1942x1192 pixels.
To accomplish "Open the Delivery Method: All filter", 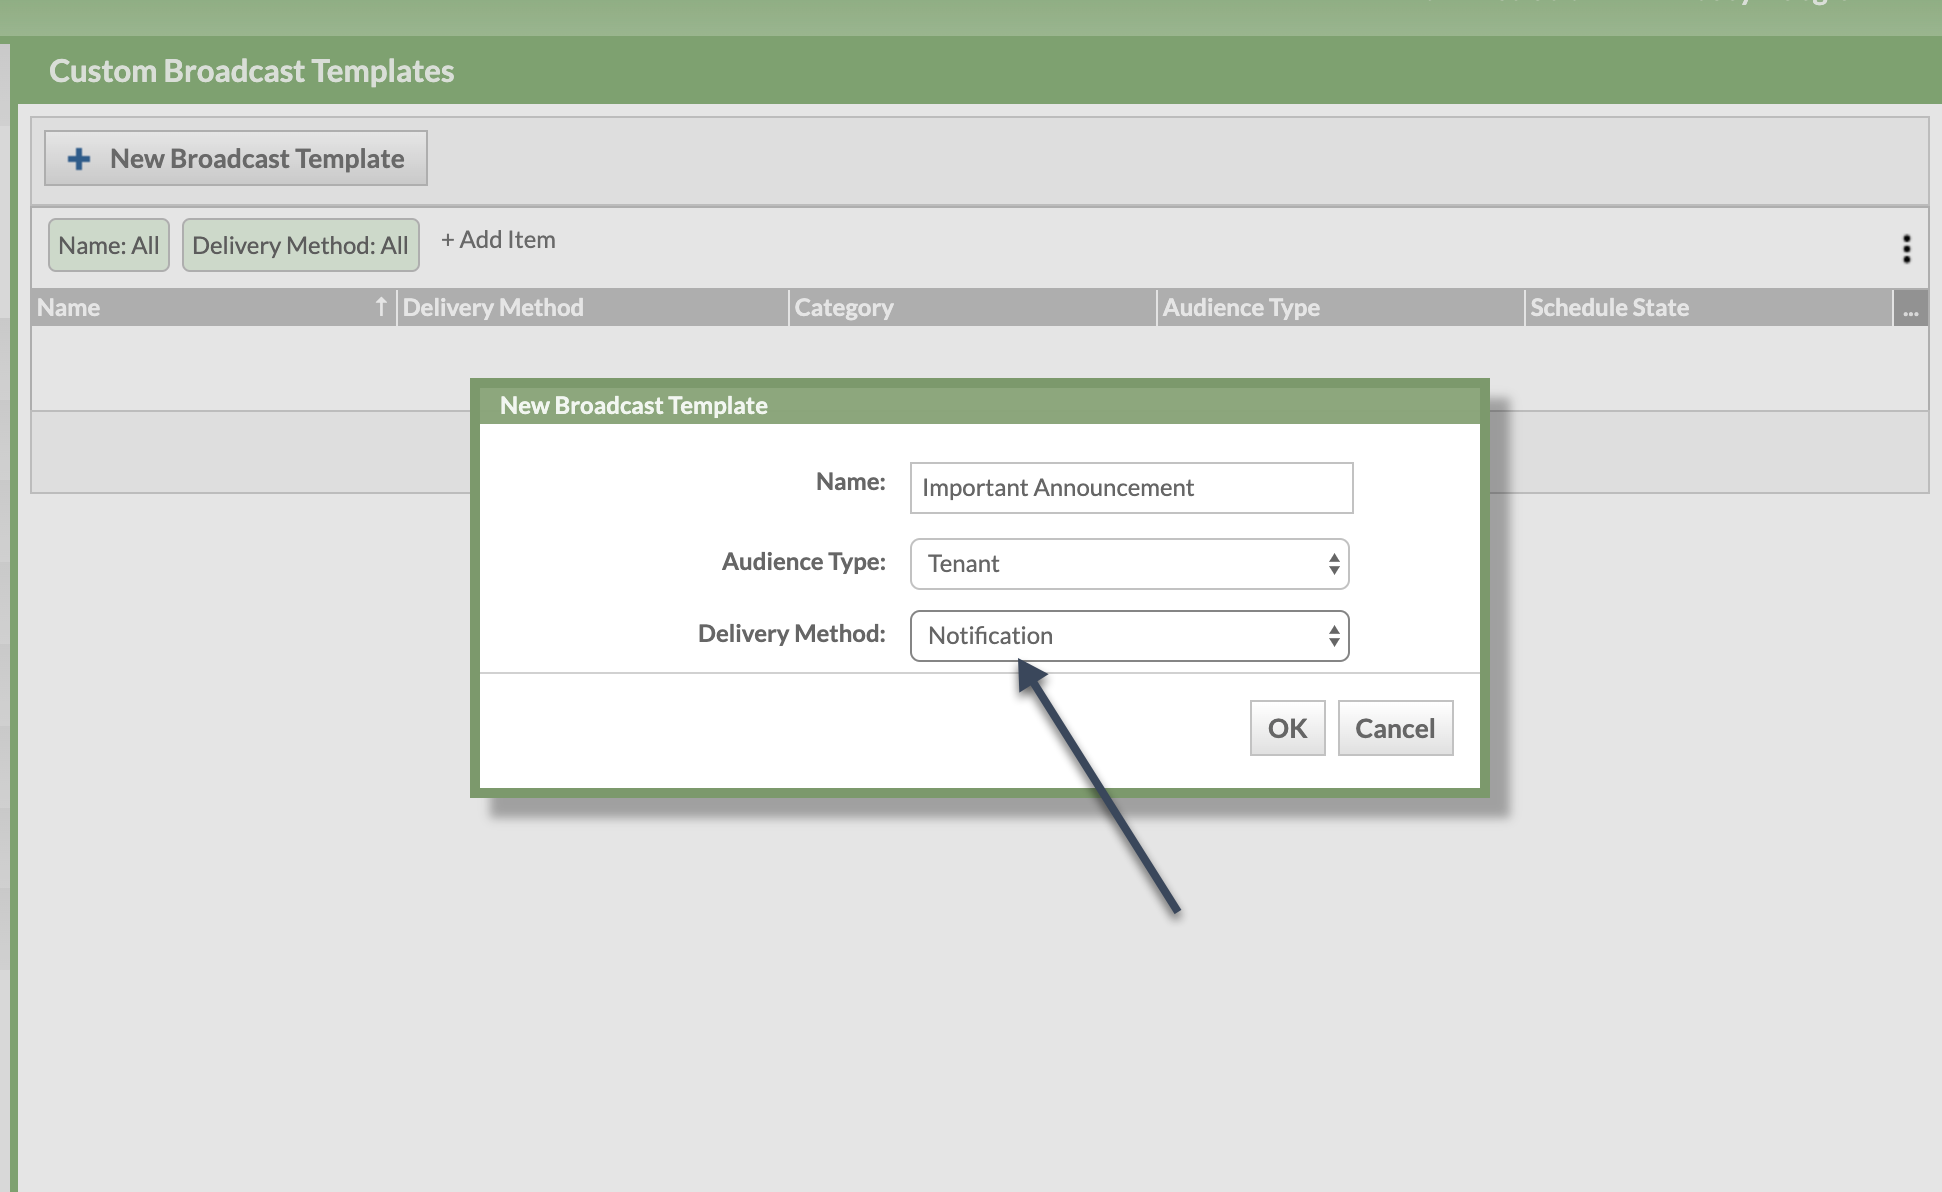I will (300, 246).
